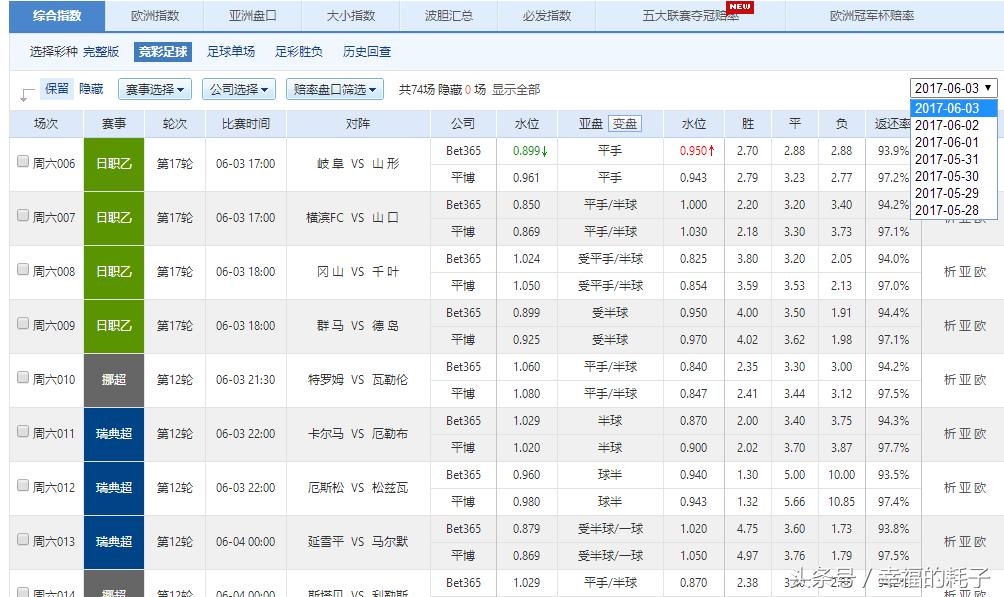Click the NEW badge on 五大联赛夺冠赔率 tab

pyautogui.click(x=739, y=6)
